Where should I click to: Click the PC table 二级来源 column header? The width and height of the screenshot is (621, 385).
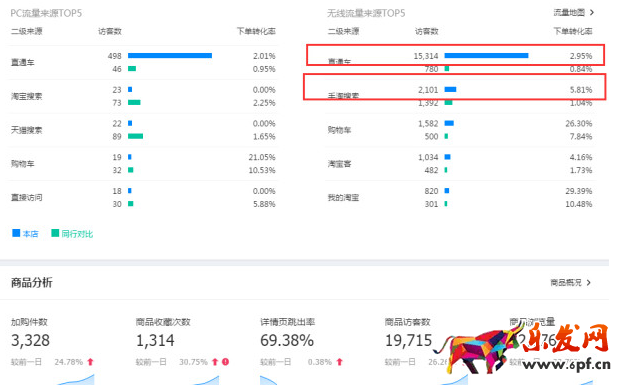pos(27,31)
